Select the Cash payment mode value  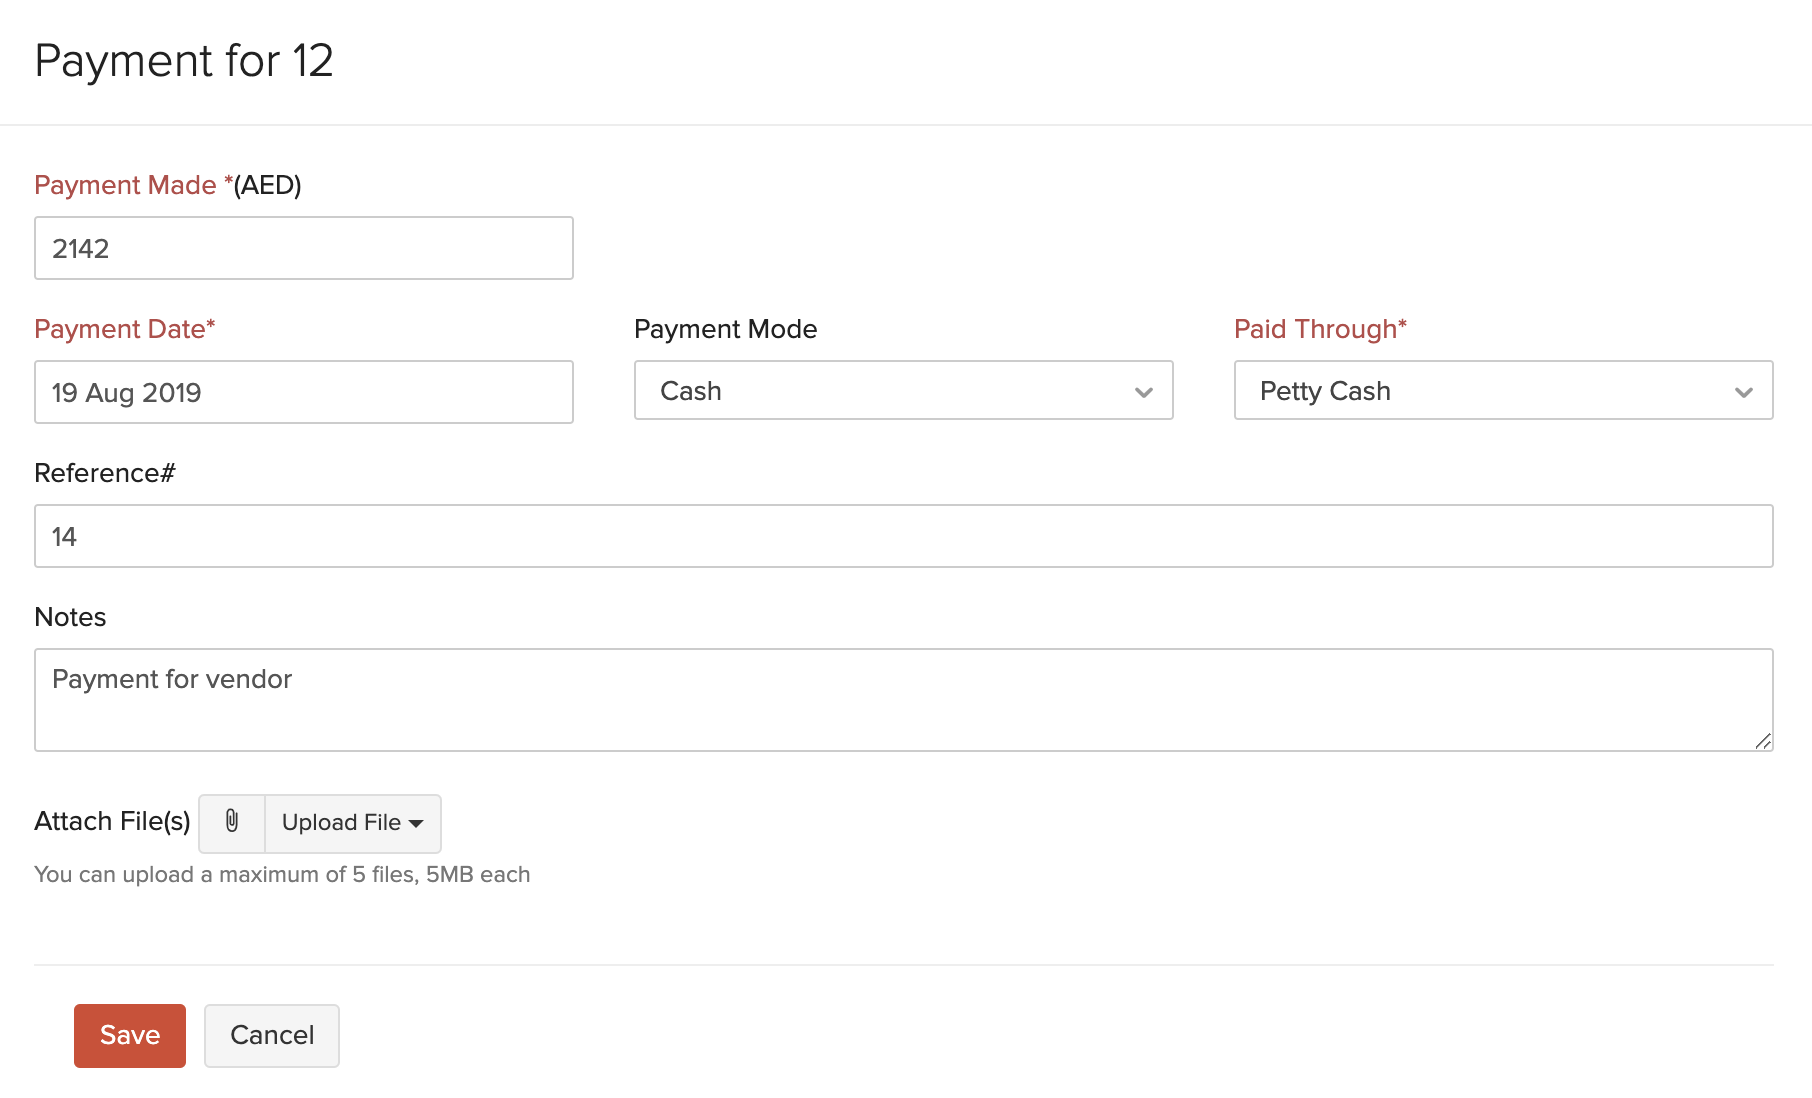[x=689, y=391]
